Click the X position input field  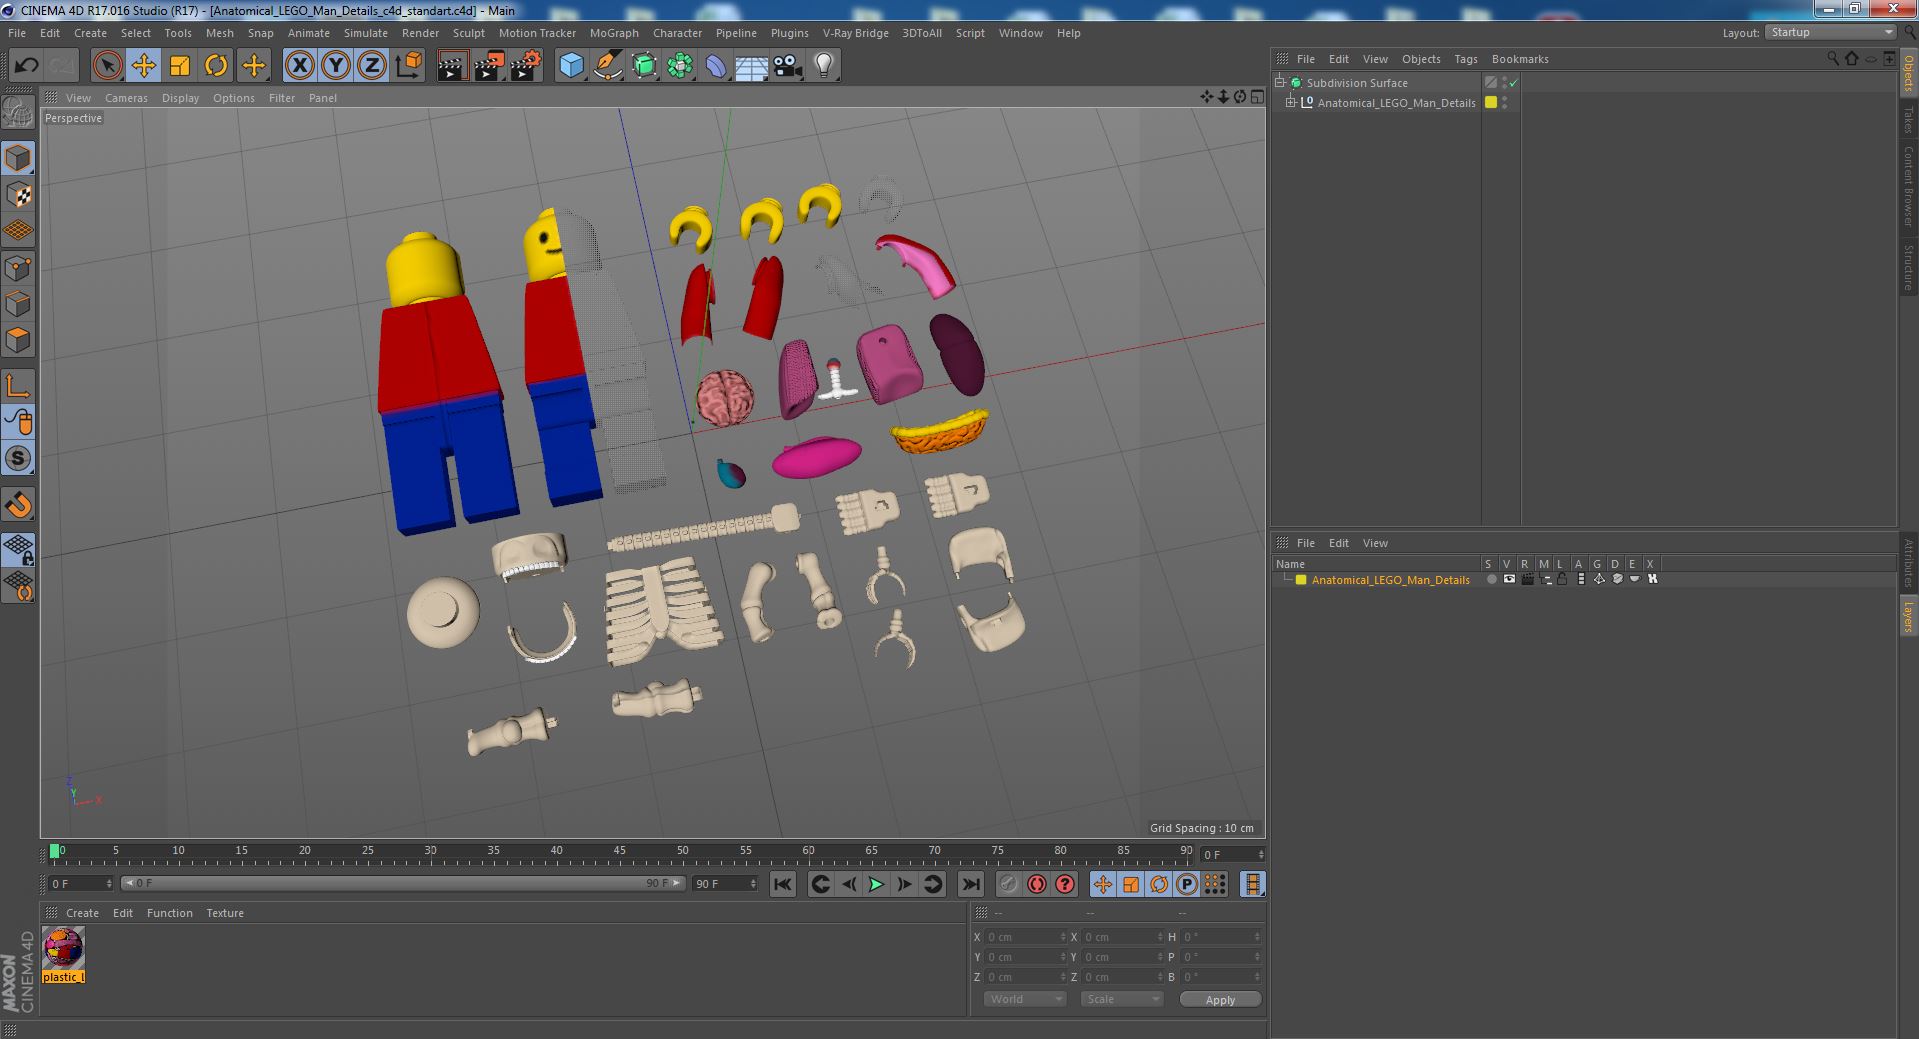1025,937
